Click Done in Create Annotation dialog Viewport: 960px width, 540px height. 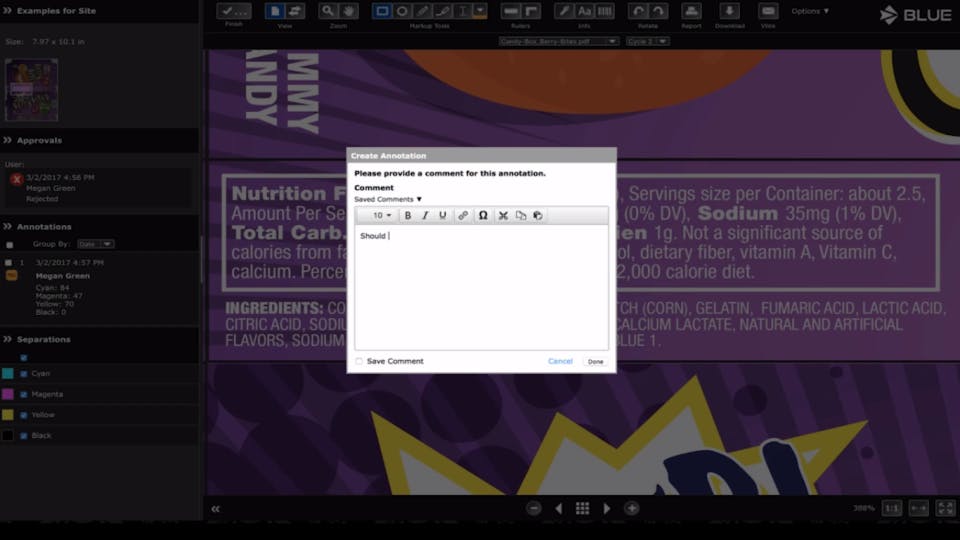(595, 361)
